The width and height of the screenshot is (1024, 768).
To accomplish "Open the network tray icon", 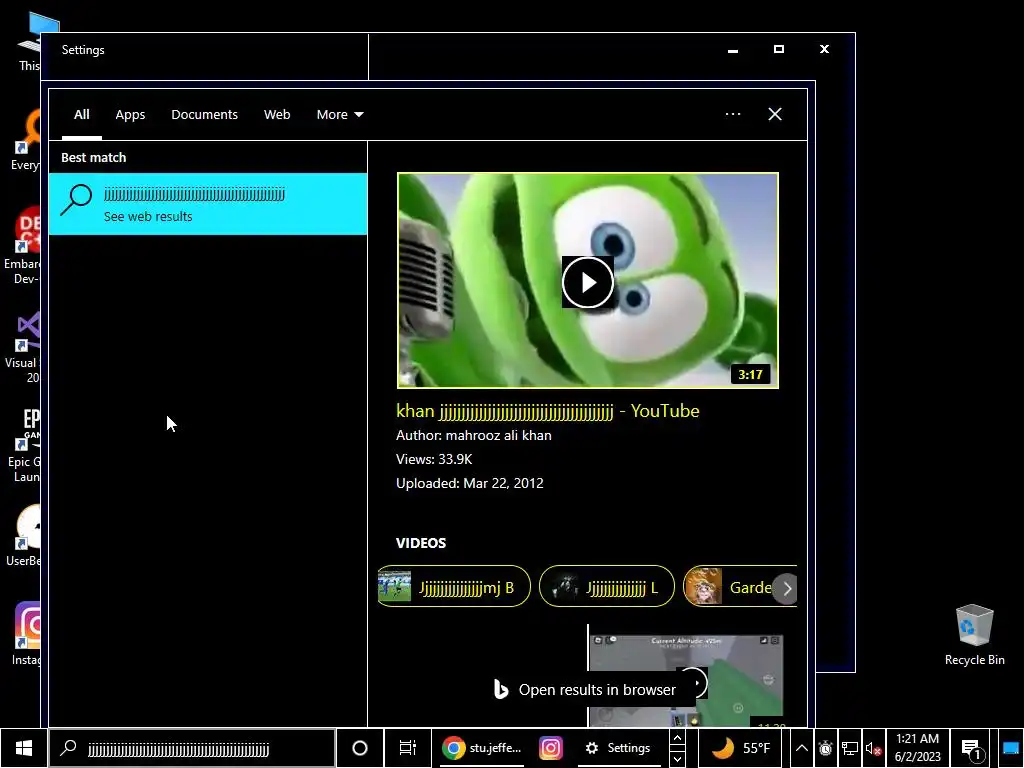I will [850, 749].
